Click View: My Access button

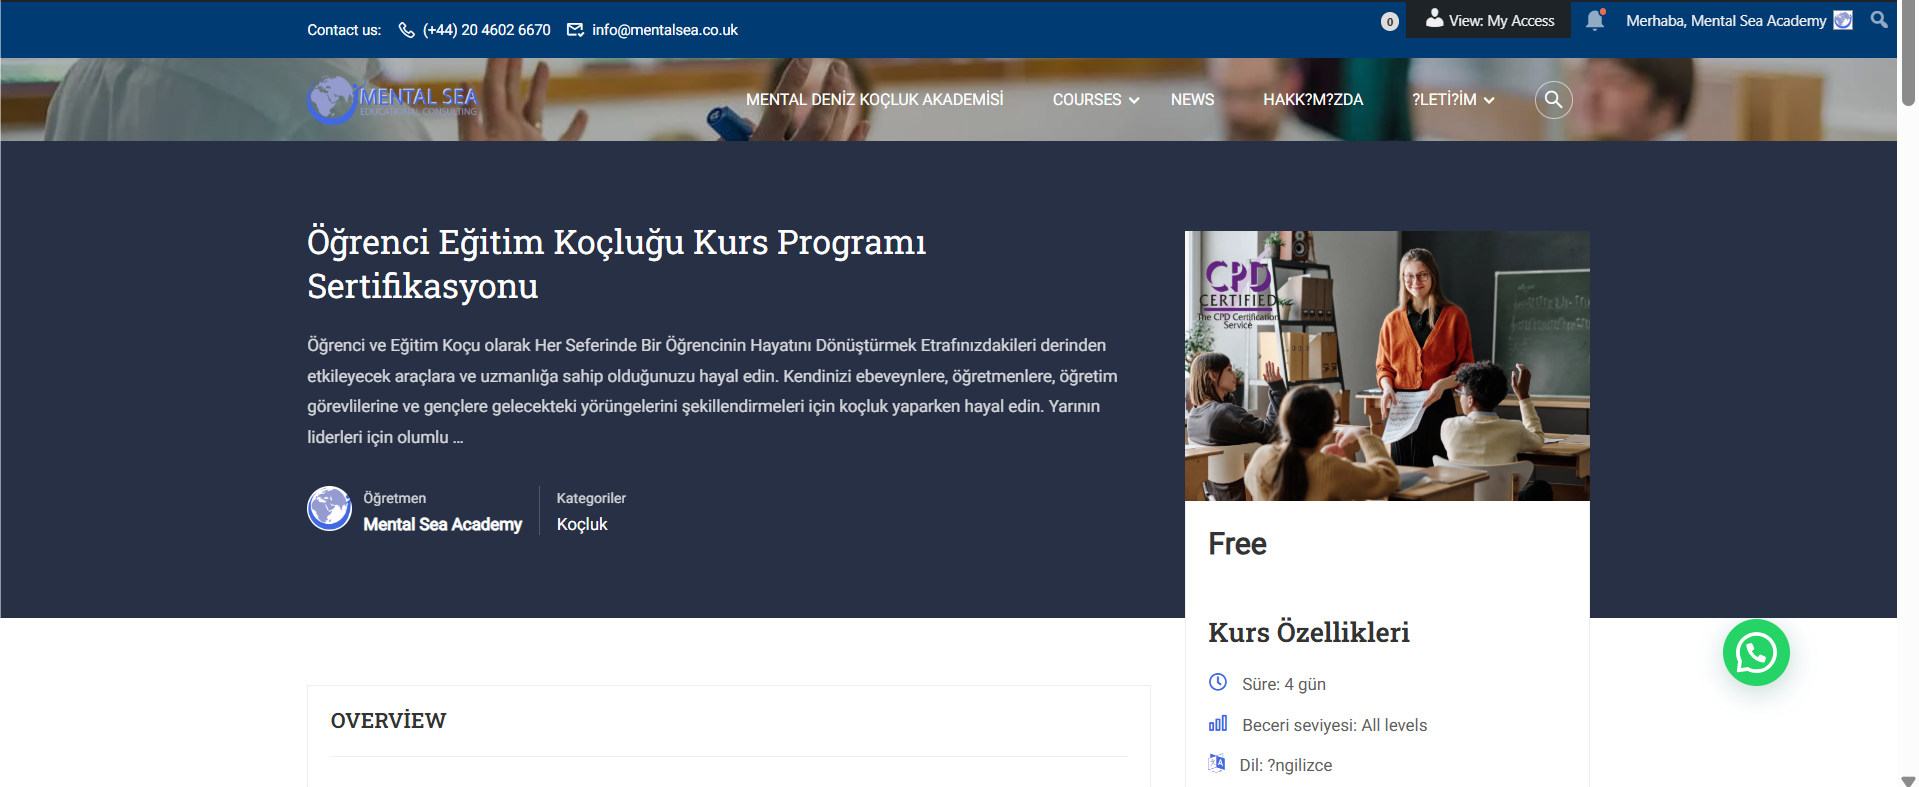(x=1489, y=20)
